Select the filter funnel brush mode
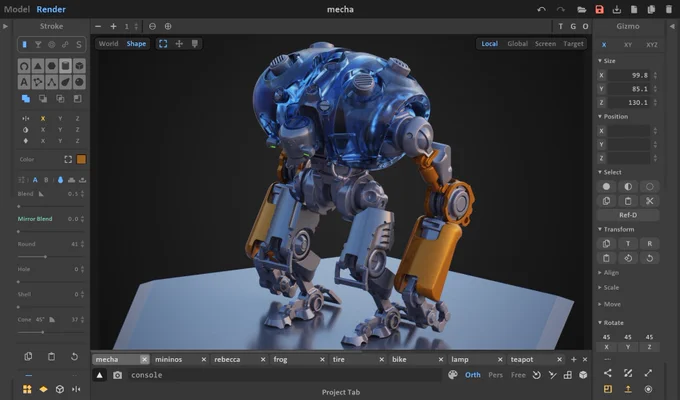This screenshot has width=680, height=400. [38, 44]
